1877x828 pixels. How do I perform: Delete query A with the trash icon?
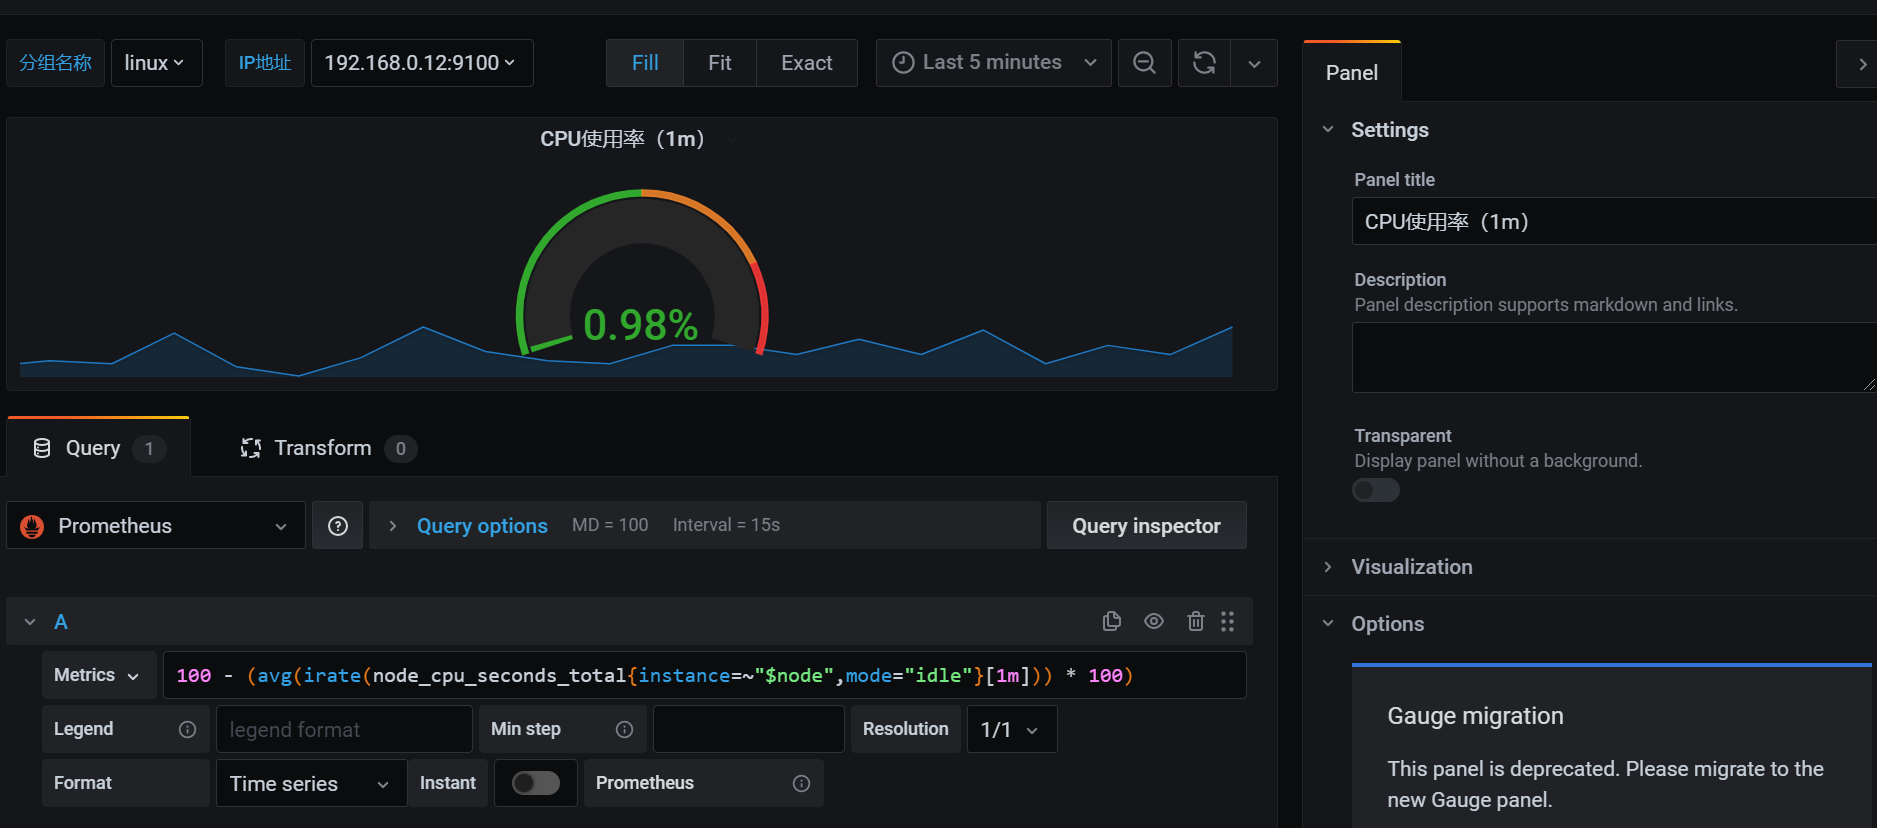coord(1195,621)
